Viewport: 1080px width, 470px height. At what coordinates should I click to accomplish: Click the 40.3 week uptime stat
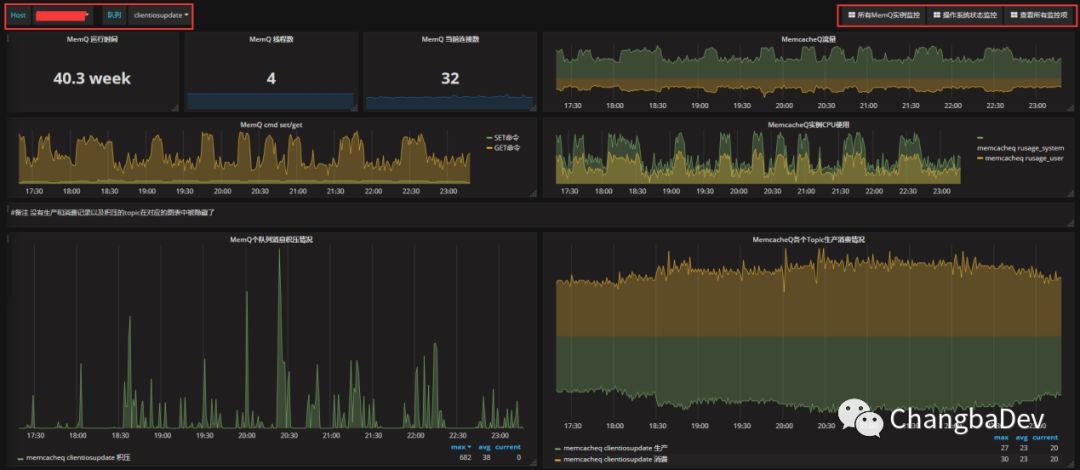point(92,79)
